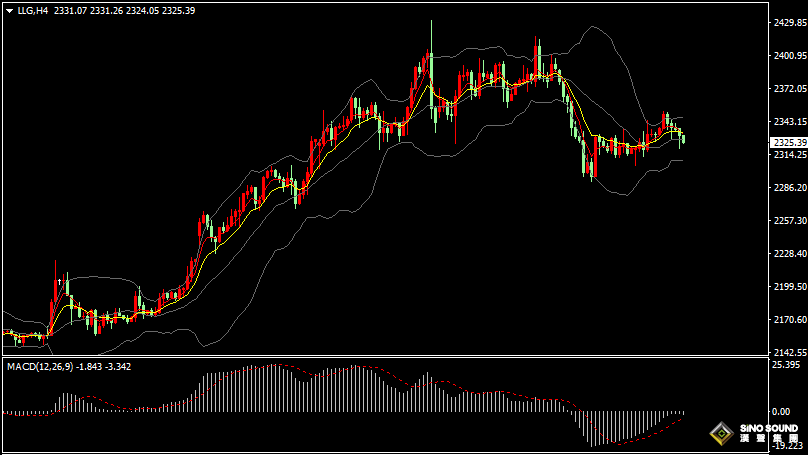
Task: Click the 2429.85 label on price axis
Action: point(788,23)
